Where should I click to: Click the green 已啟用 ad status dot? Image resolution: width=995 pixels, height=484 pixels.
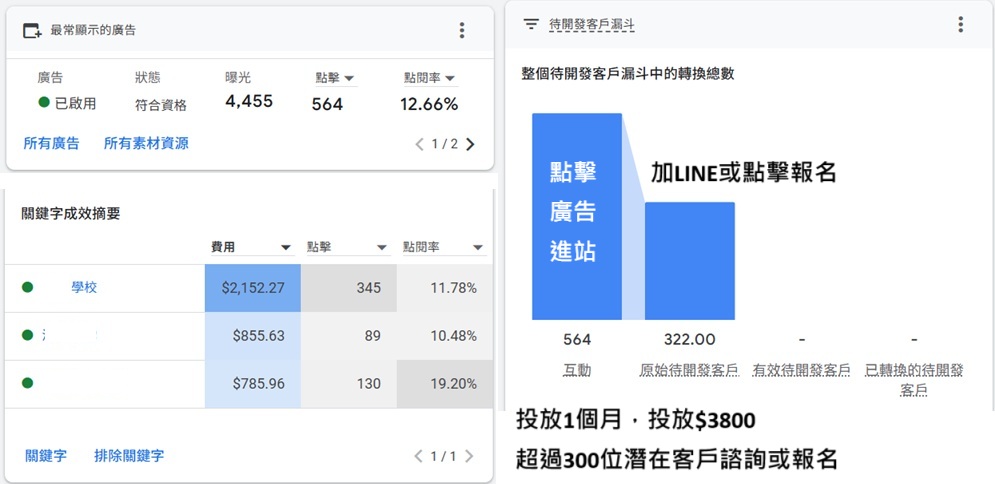pos(44,102)
